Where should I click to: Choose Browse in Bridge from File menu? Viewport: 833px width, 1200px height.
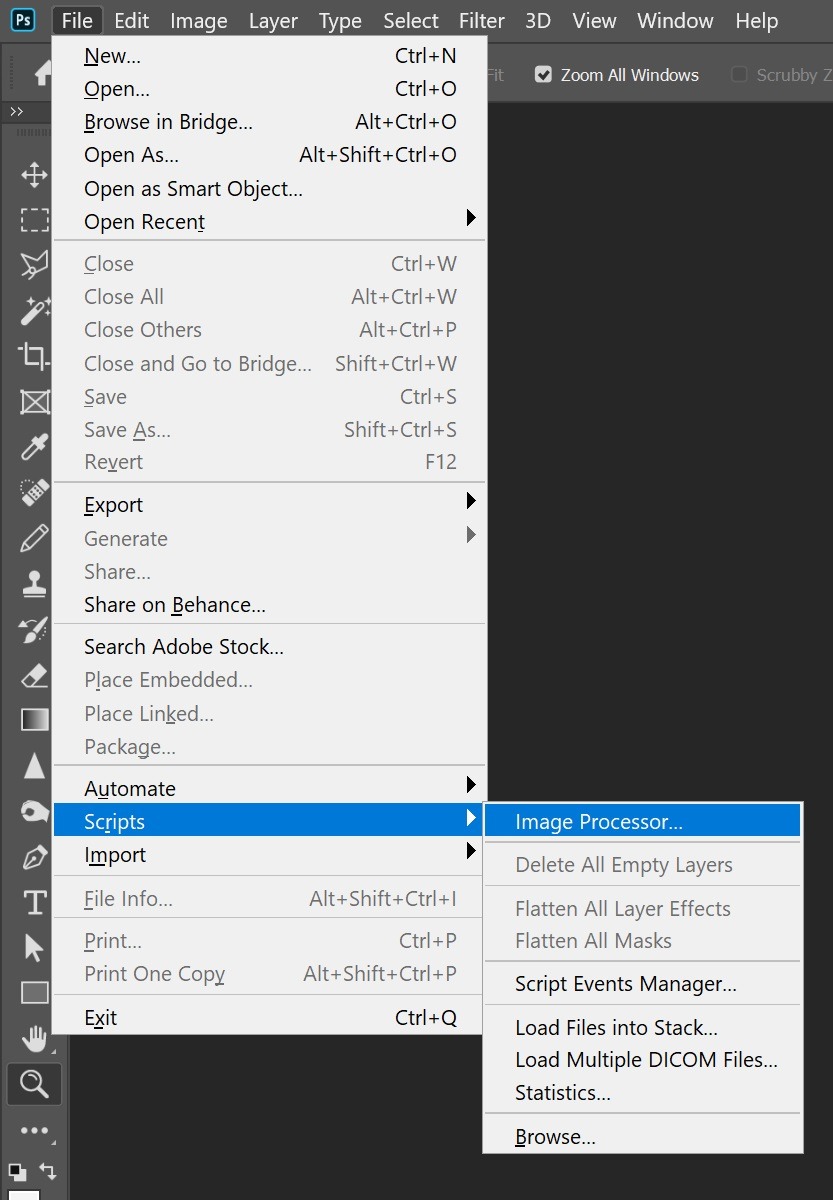pyautogui.click(x=168, y=122)
